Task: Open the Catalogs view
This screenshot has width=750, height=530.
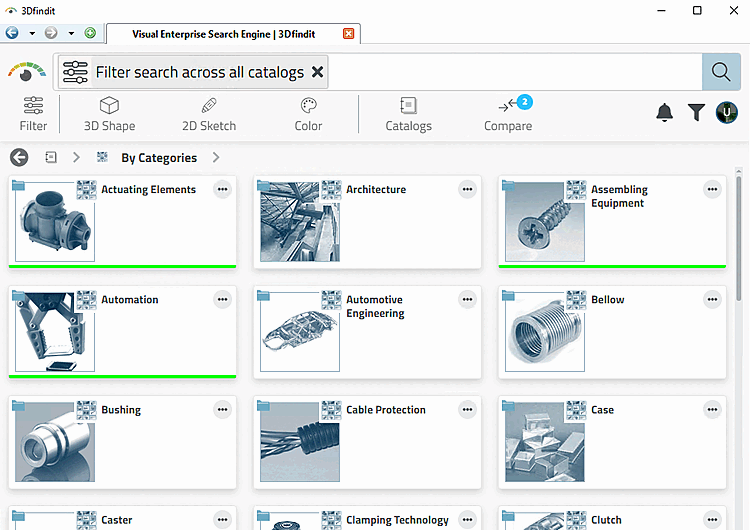Action: click(408, 114)
